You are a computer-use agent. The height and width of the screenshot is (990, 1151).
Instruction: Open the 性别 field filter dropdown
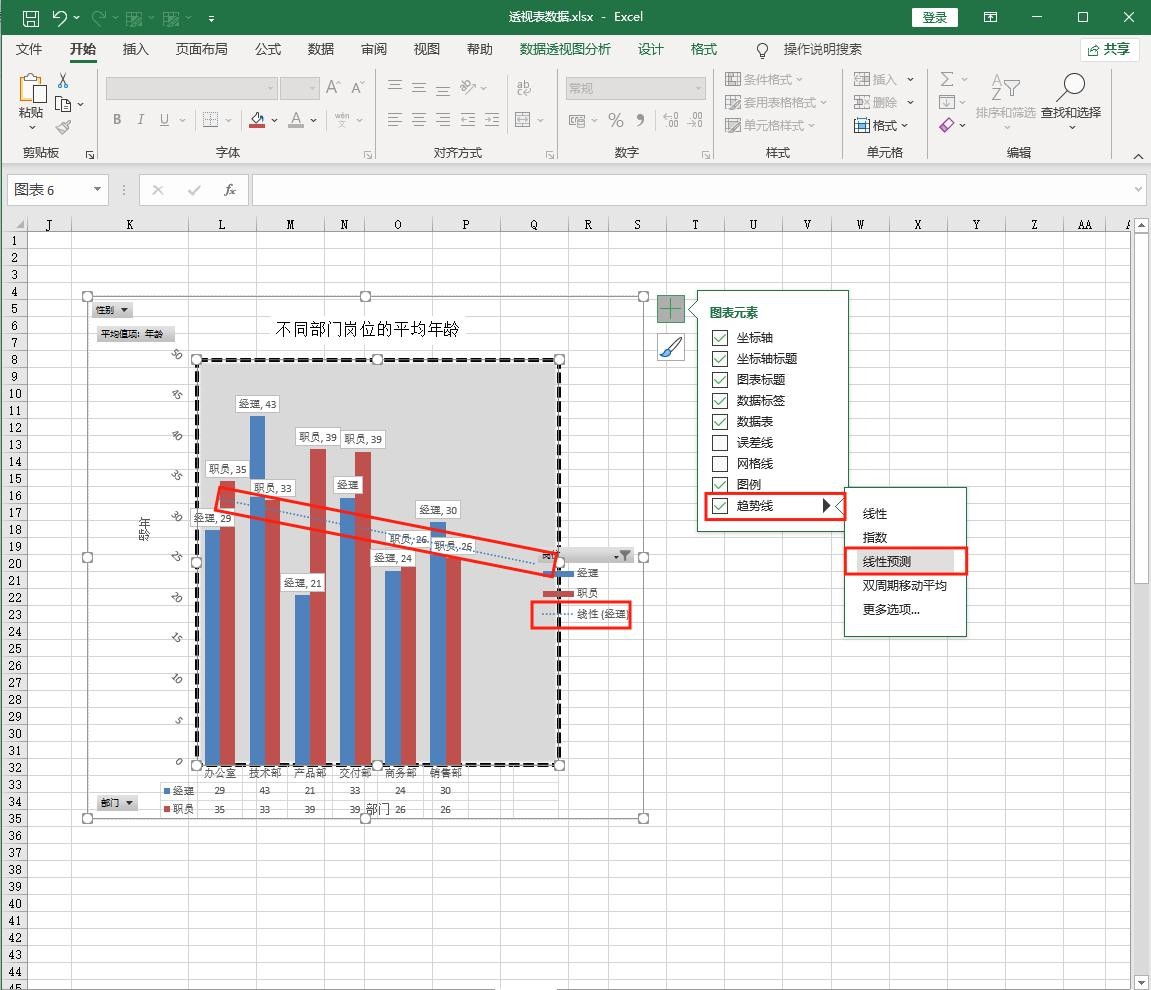click(112, 310)
